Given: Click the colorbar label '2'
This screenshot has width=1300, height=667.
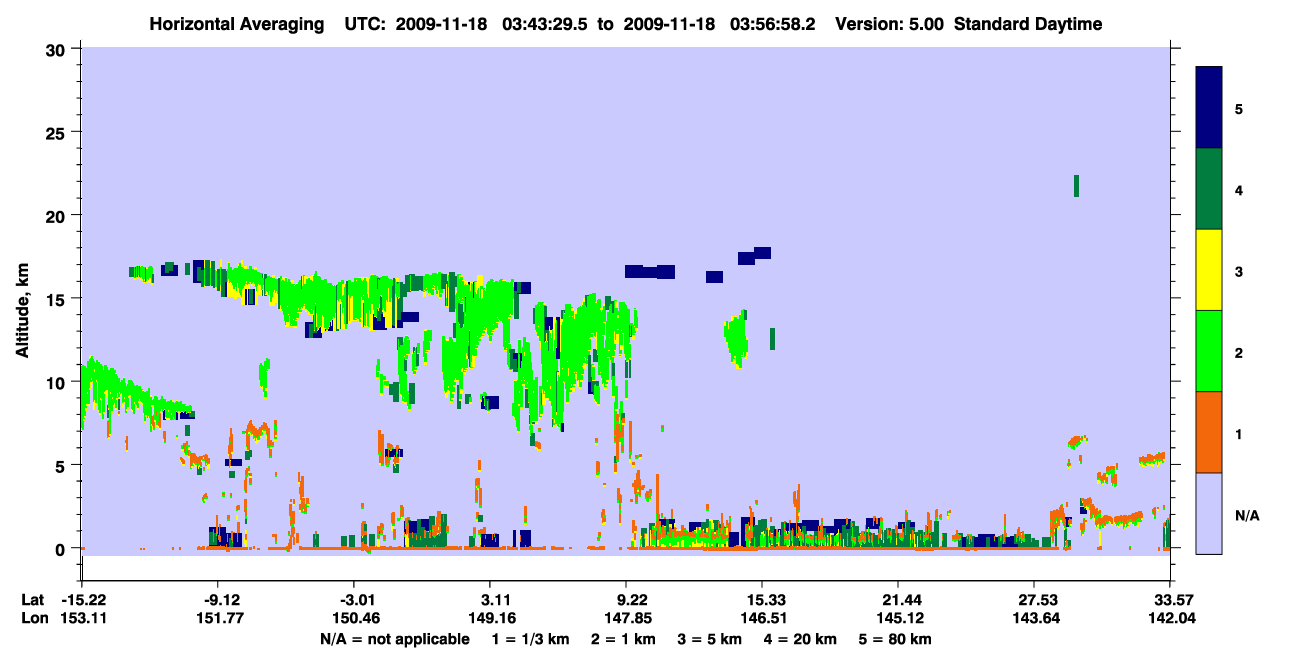Looking at the screenshot, I should point(1239,352).
